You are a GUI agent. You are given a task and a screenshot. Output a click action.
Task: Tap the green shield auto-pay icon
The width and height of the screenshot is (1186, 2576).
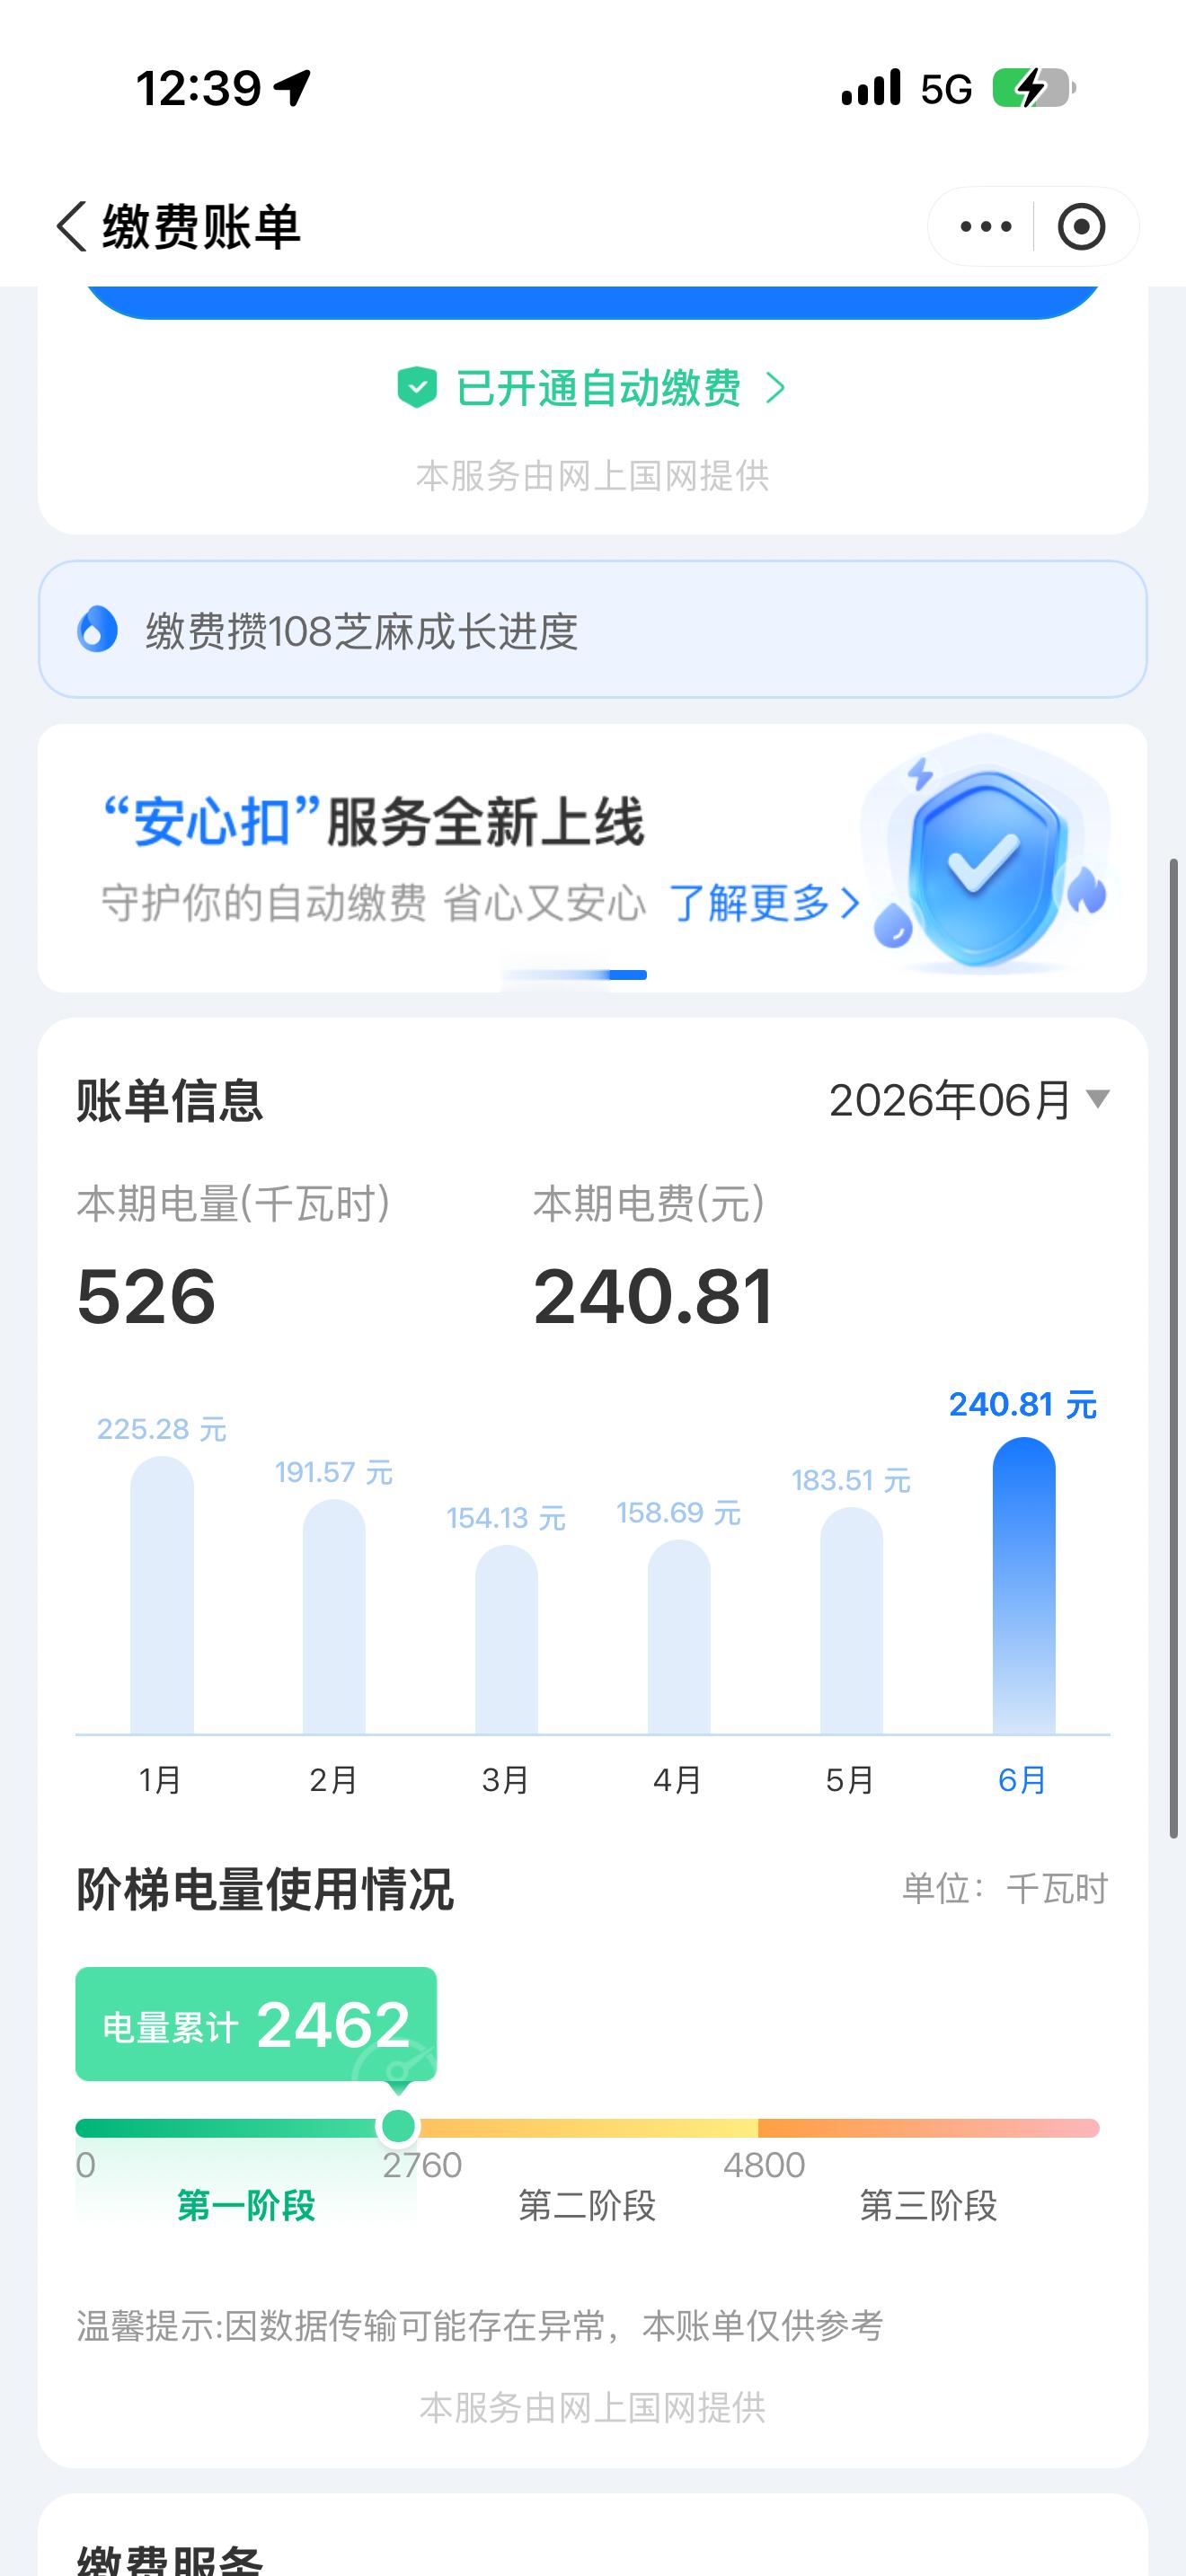tap(417, 387)
